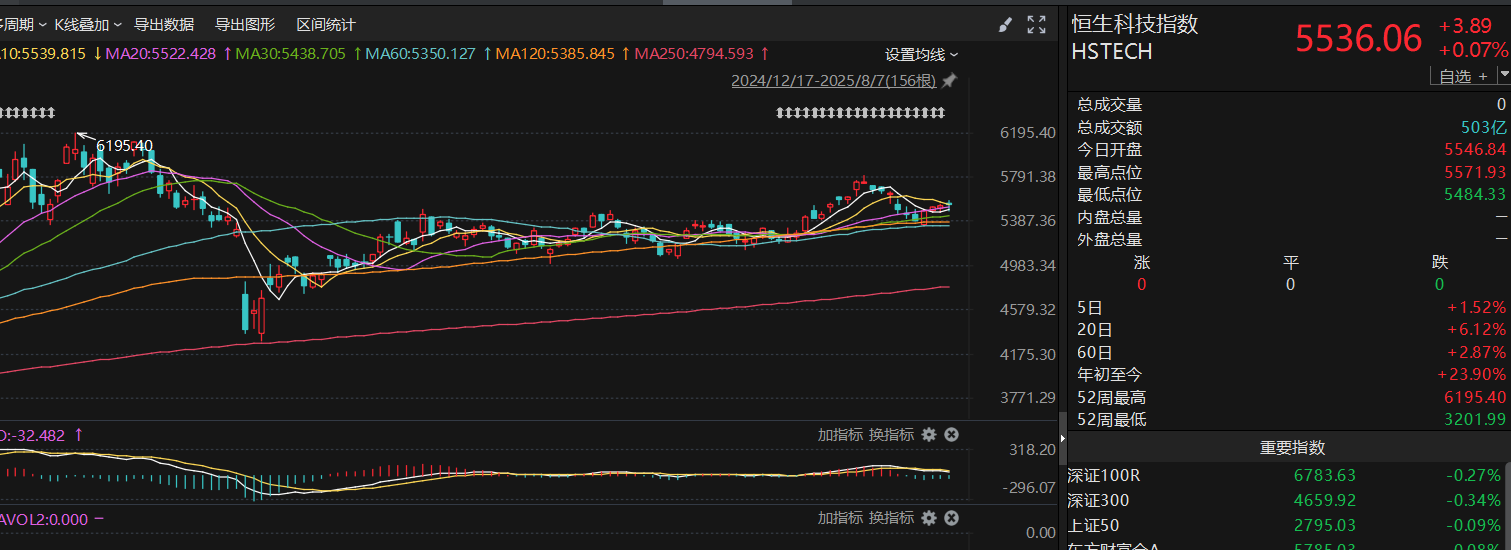Open 区间统计 interval statistics
The image size is (1511, 550).
(326, 24)
